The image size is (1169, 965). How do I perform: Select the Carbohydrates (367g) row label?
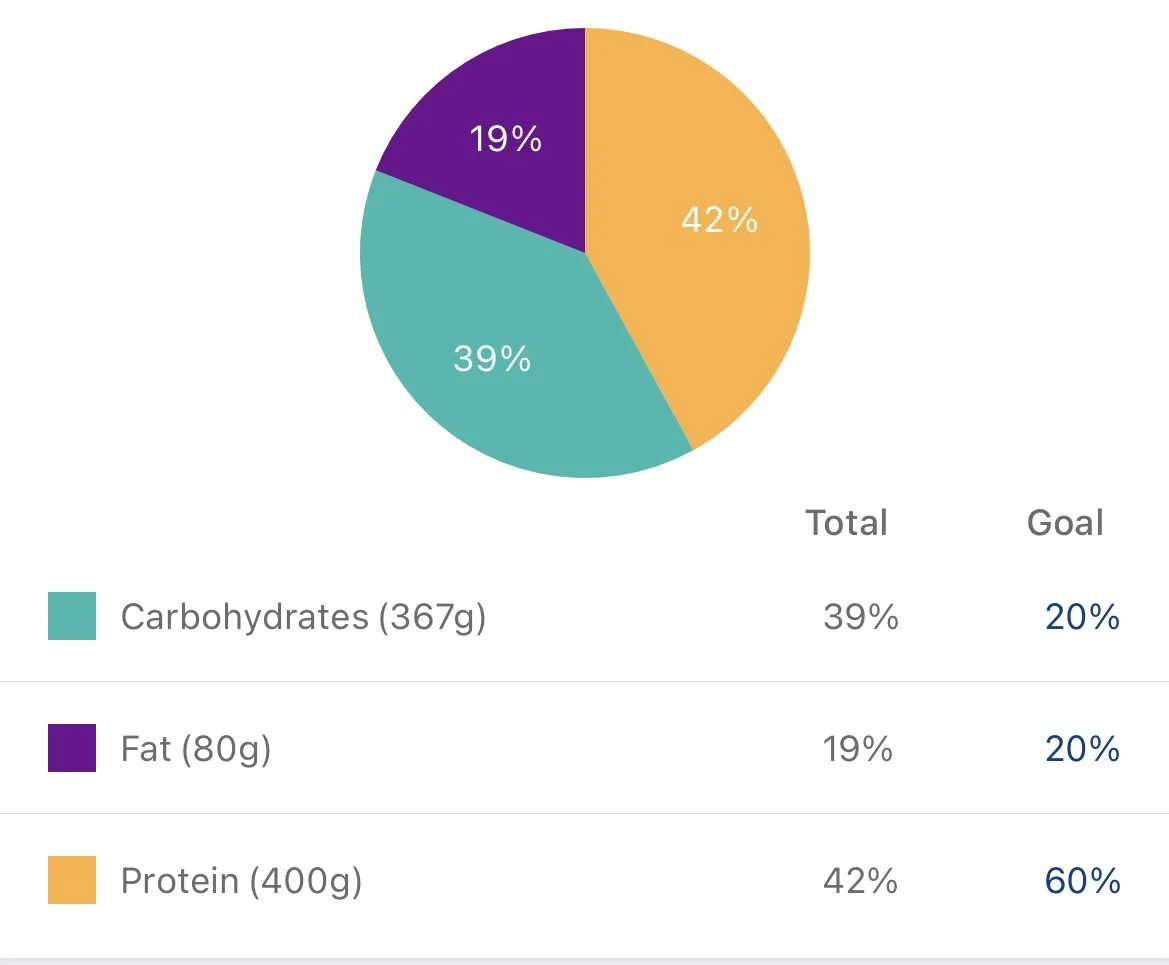(x=303, y=617)
